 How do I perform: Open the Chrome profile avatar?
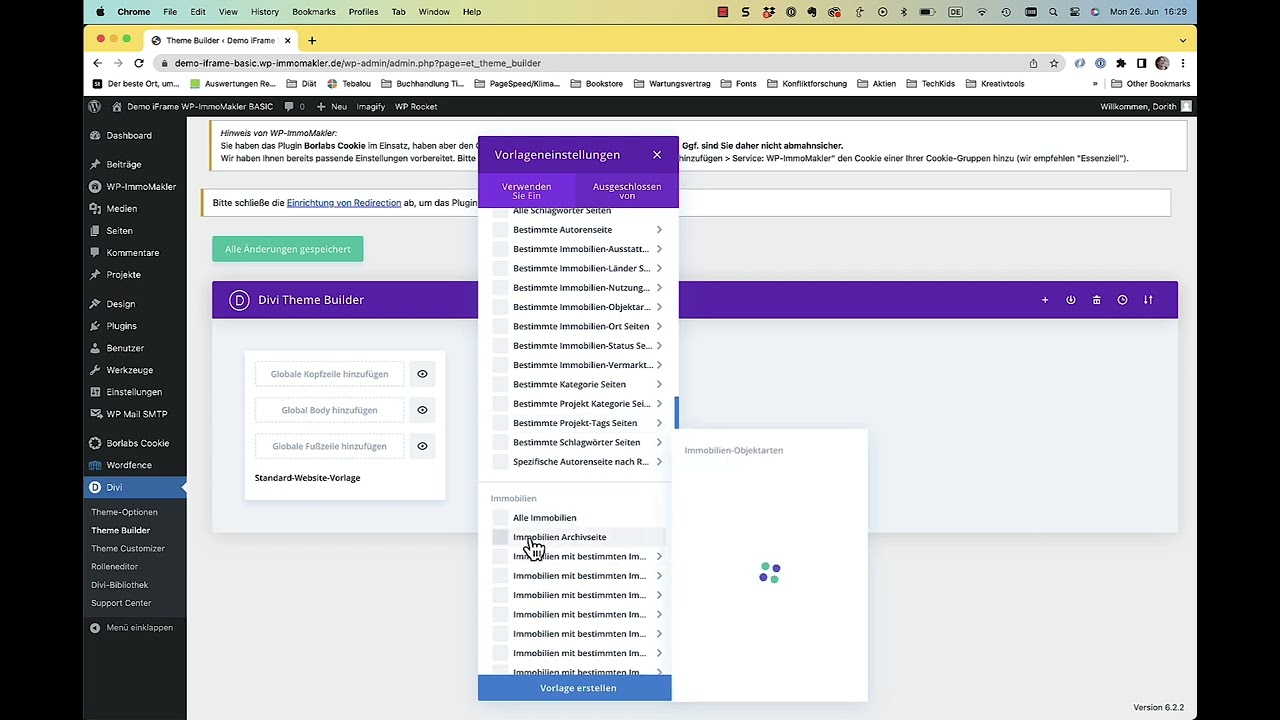tap(1162, 63)
